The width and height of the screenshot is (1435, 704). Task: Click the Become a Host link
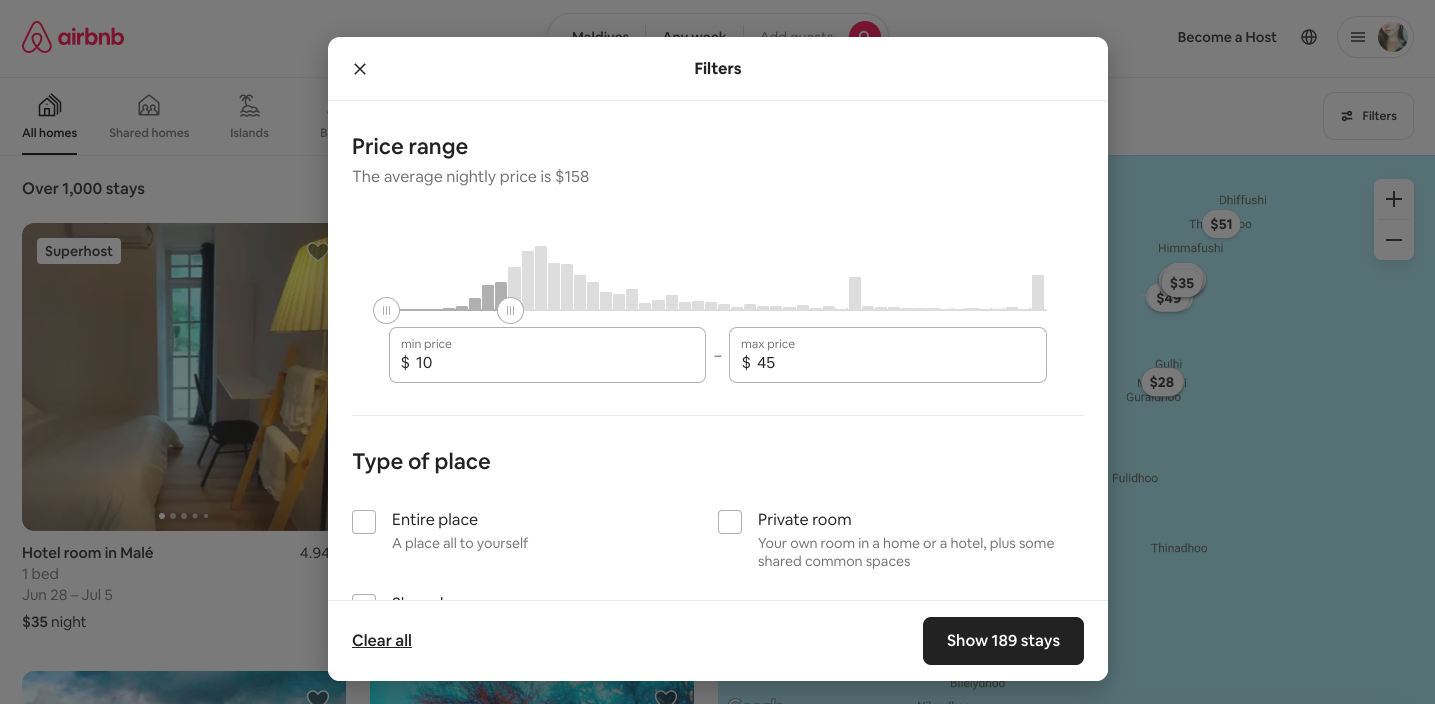pos(1227,37)
